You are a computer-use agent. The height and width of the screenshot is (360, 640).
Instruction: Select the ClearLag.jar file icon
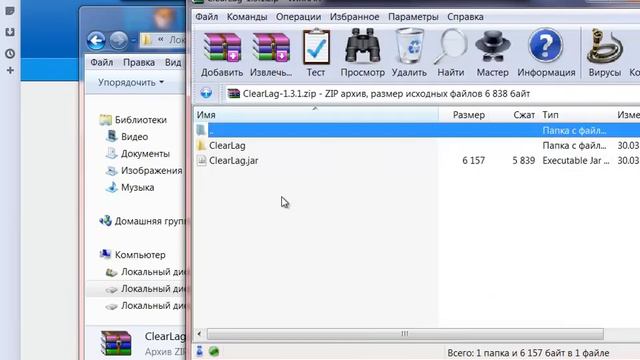coord(201,160)
